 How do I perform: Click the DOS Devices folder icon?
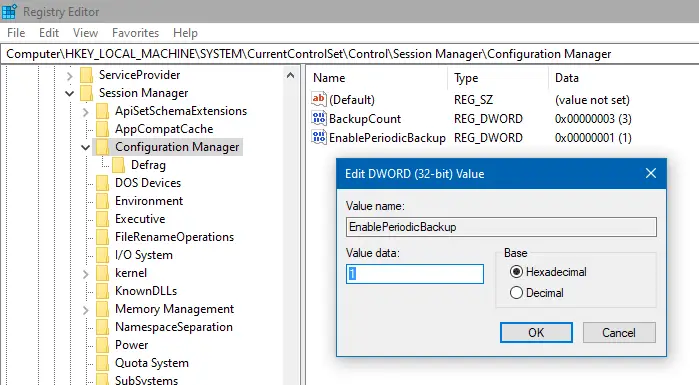(103, 183)
